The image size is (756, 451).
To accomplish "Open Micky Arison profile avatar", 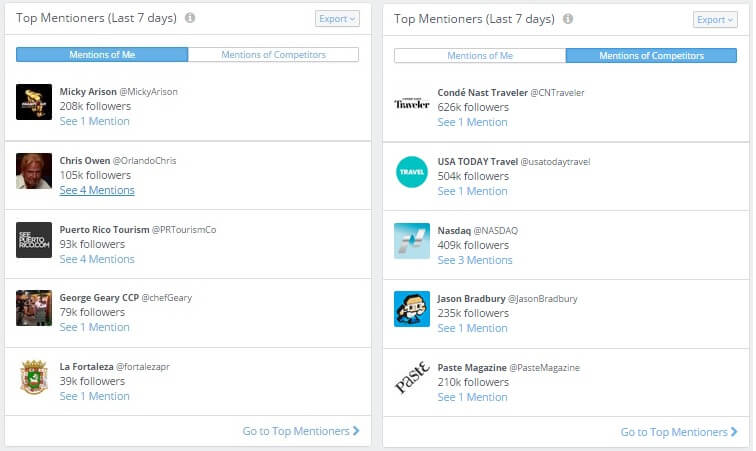I will 34,102.
